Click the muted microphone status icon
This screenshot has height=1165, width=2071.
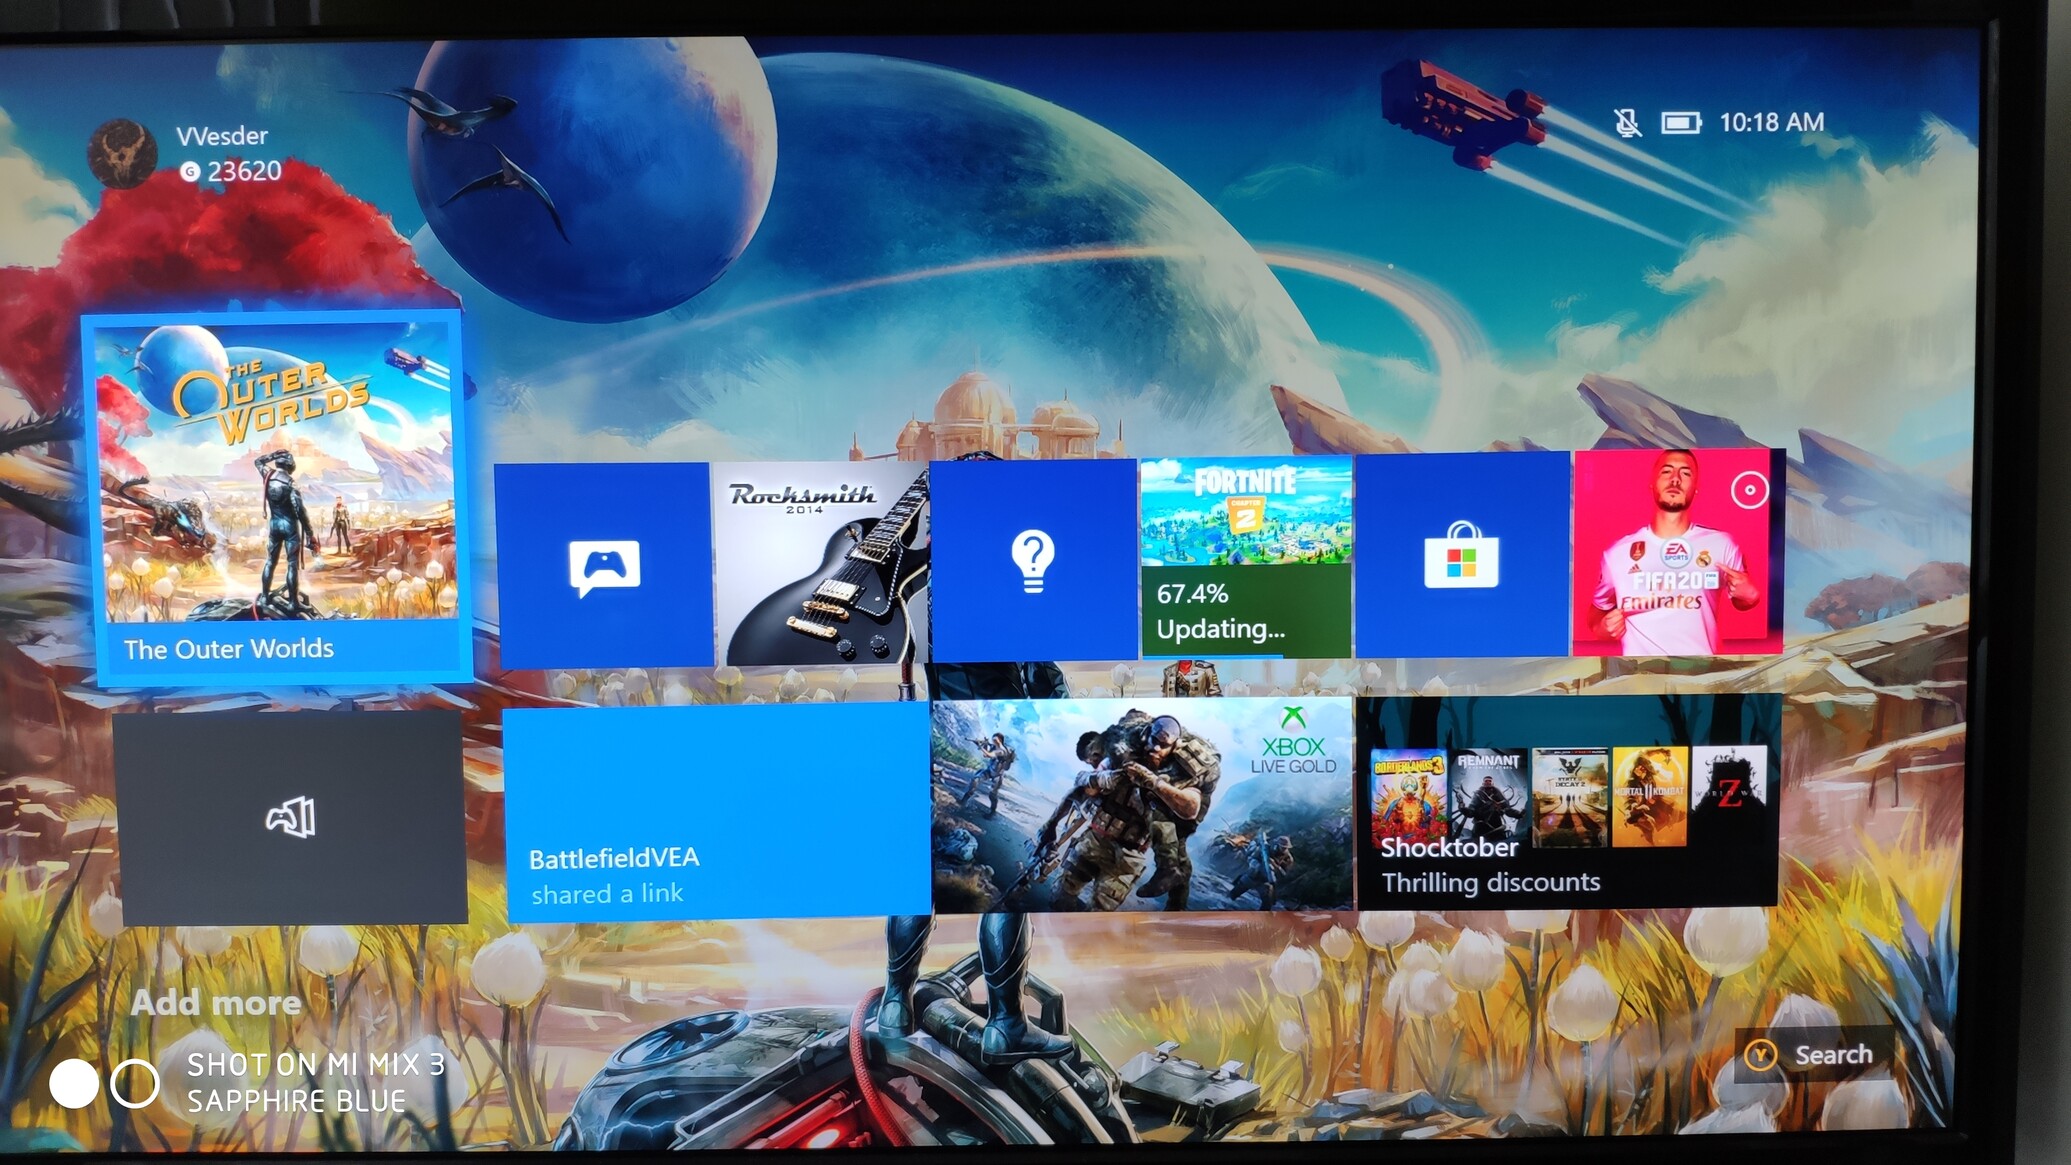tap(1627, 123)
